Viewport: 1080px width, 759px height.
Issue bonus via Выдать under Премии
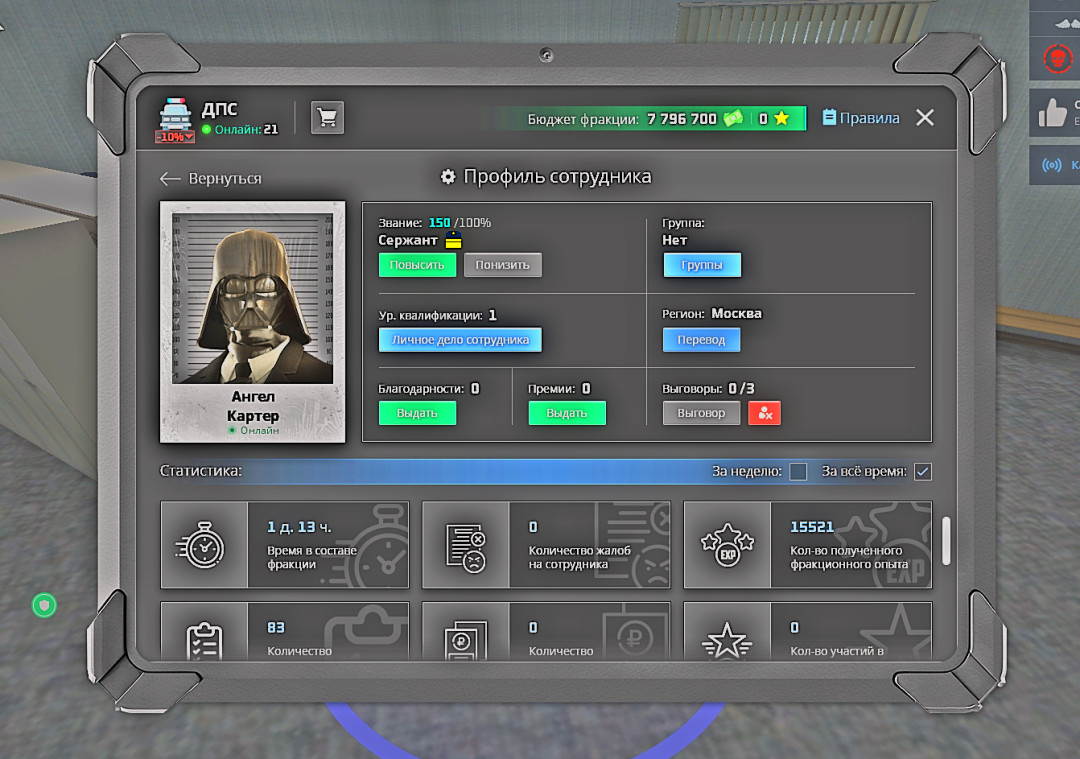point(567,413)
